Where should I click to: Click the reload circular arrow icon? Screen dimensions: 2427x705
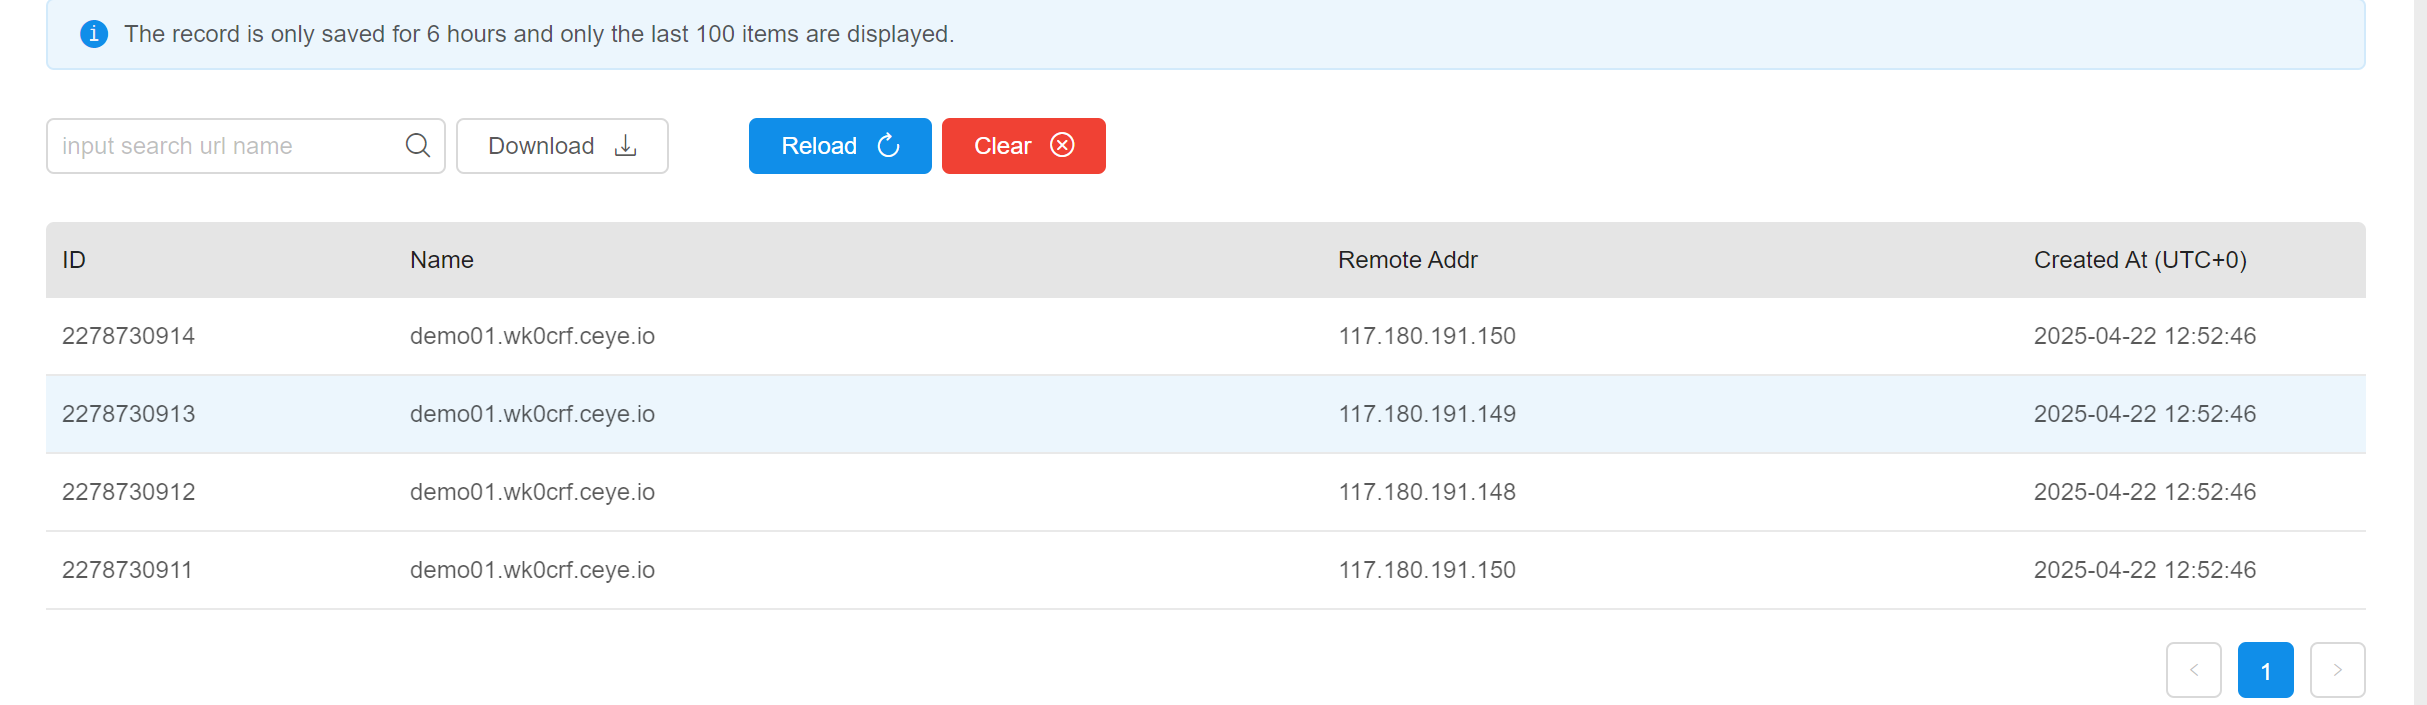889,146
